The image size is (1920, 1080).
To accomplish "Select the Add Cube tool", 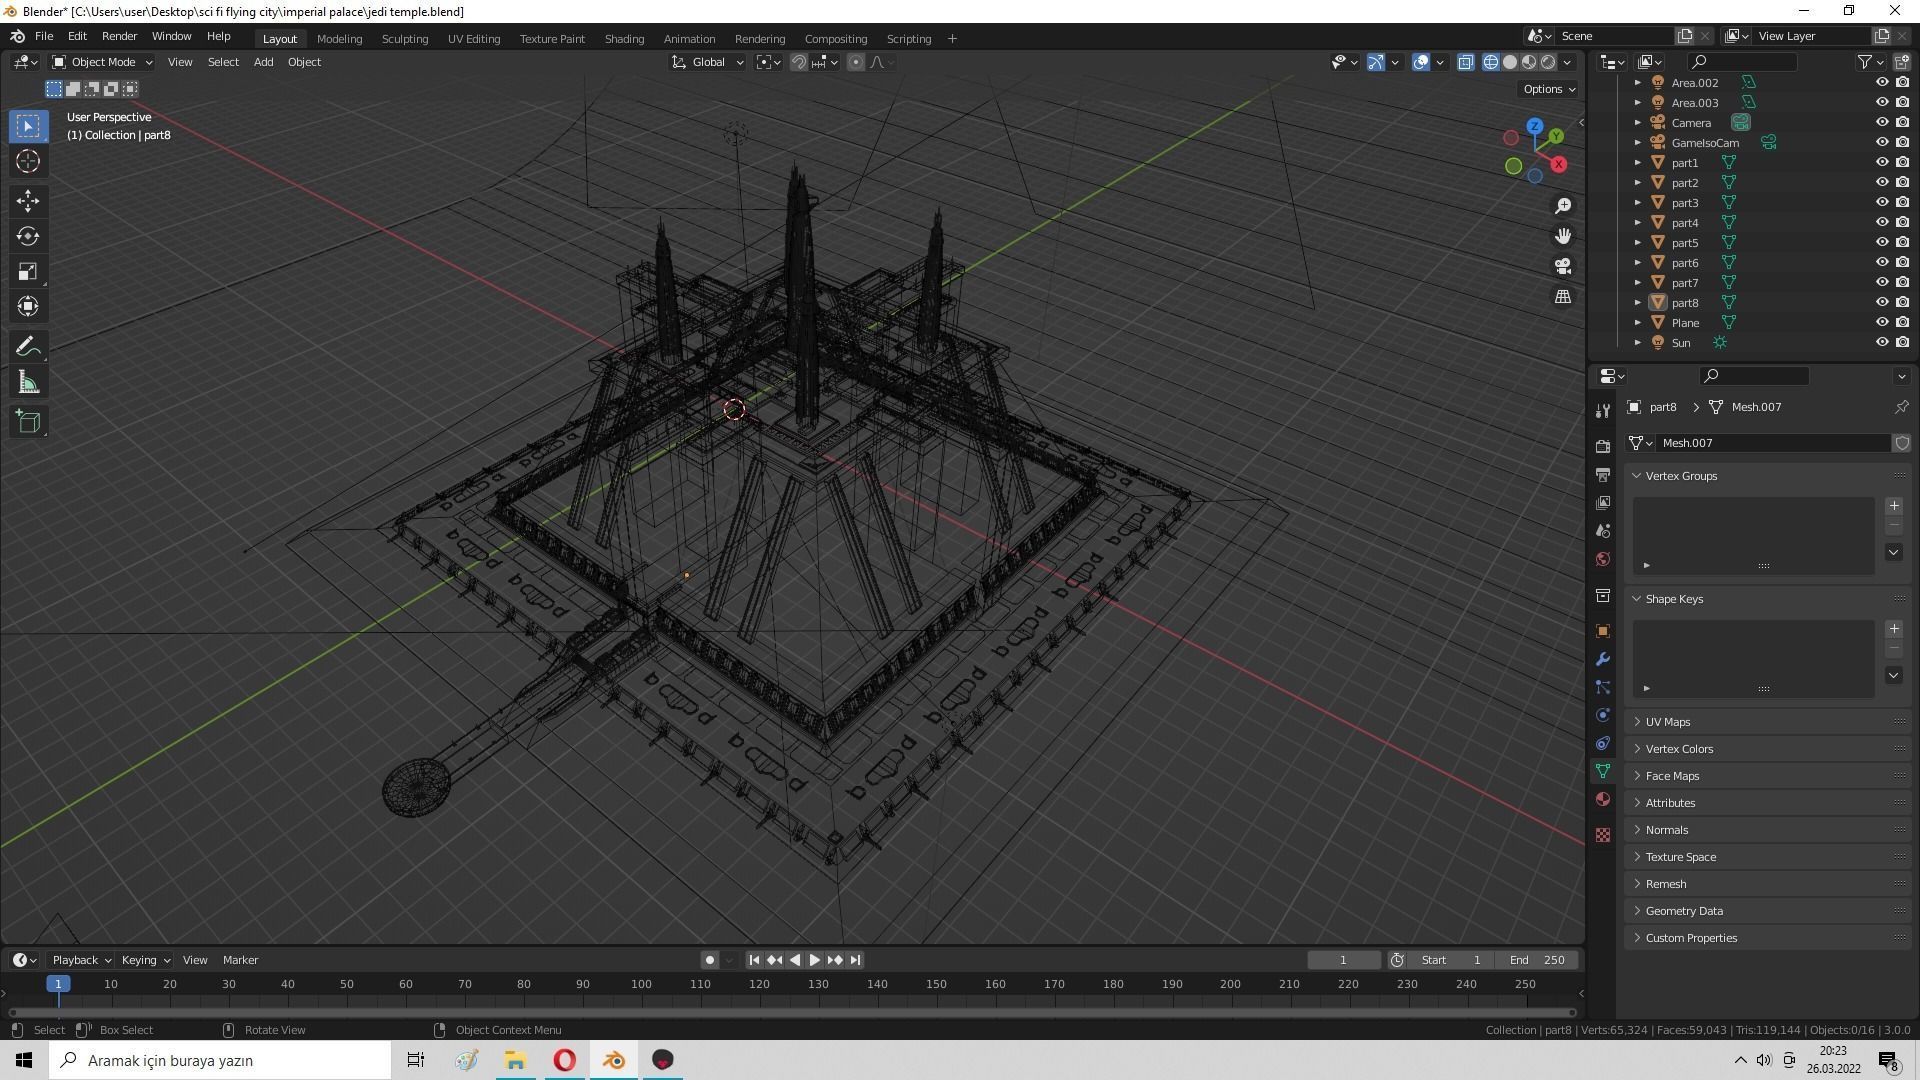I will pos(28,421).
